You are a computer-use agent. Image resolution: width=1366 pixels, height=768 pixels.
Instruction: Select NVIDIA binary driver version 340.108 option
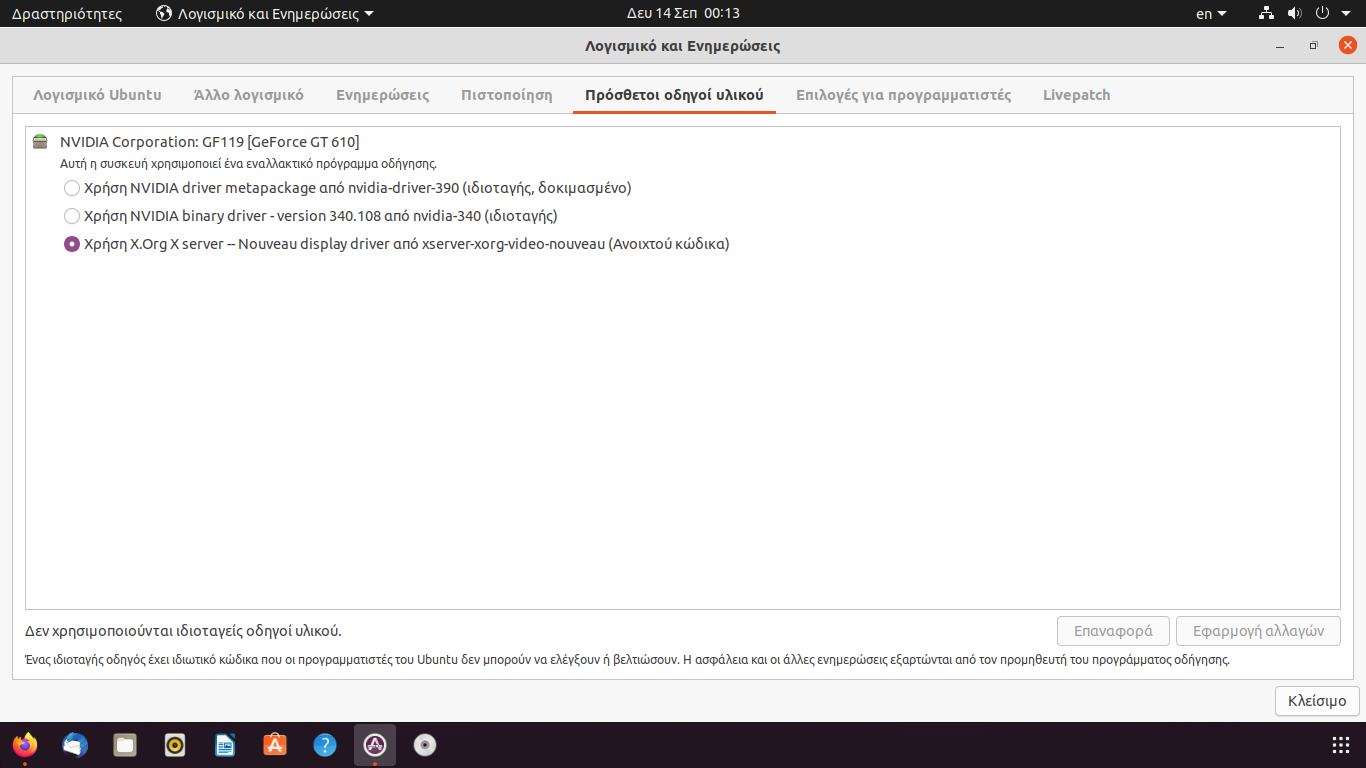pyautogui.click(x=311, y=216)
